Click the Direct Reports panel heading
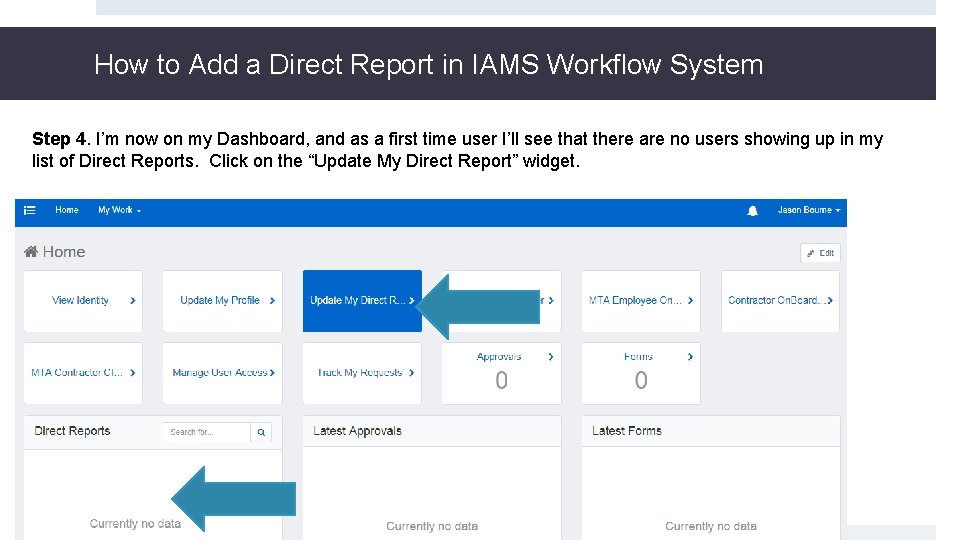 (x=72, y=431)
